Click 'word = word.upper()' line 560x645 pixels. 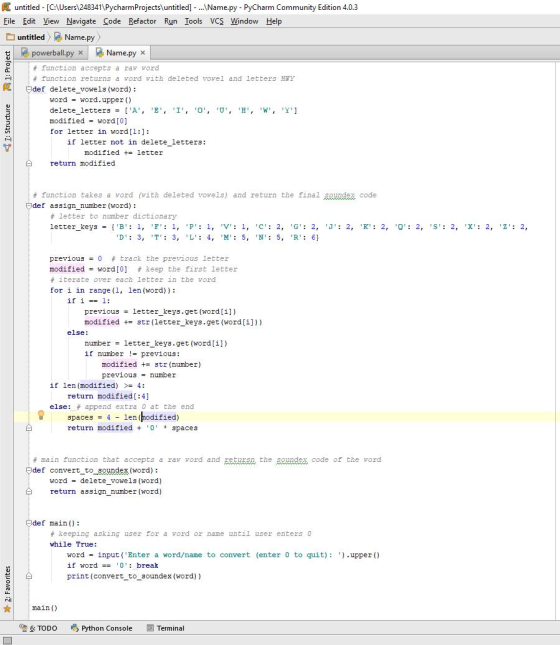[91, 100]
